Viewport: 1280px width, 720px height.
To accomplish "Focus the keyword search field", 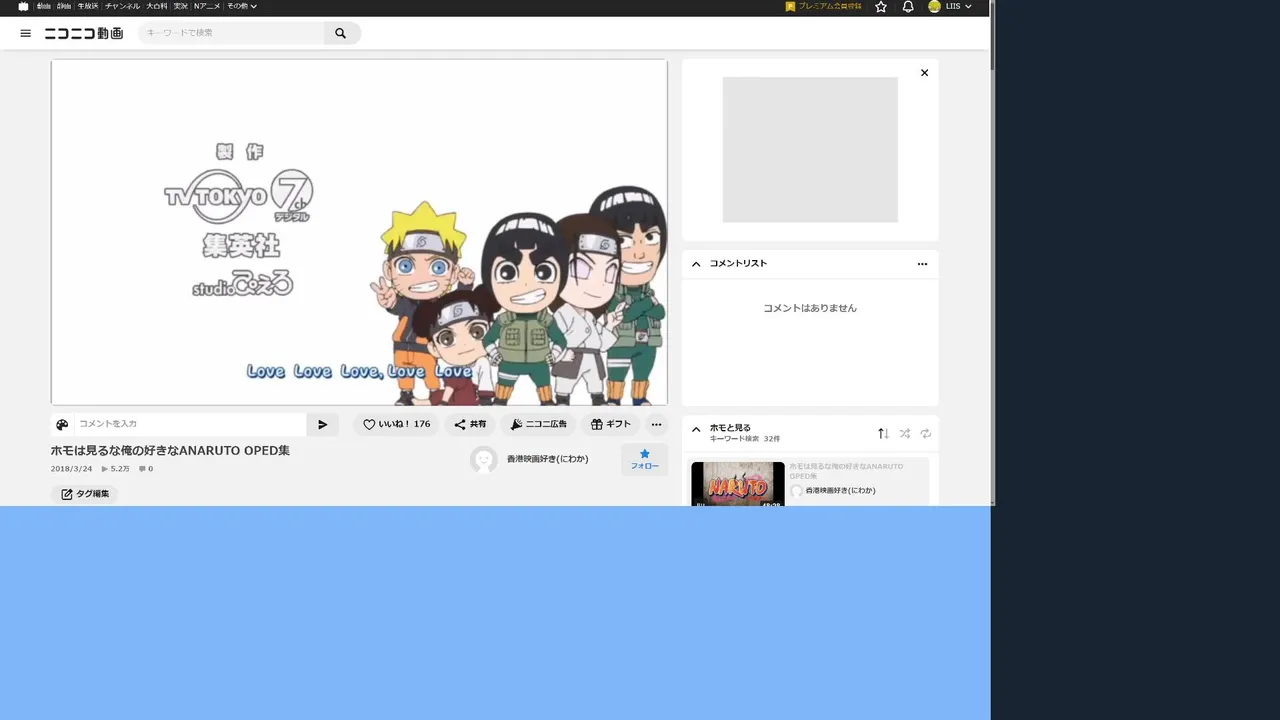I will click(231, 33).
